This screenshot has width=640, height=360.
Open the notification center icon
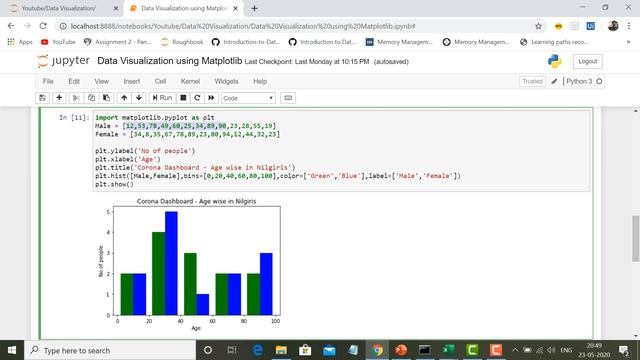(x=624, y=350)
